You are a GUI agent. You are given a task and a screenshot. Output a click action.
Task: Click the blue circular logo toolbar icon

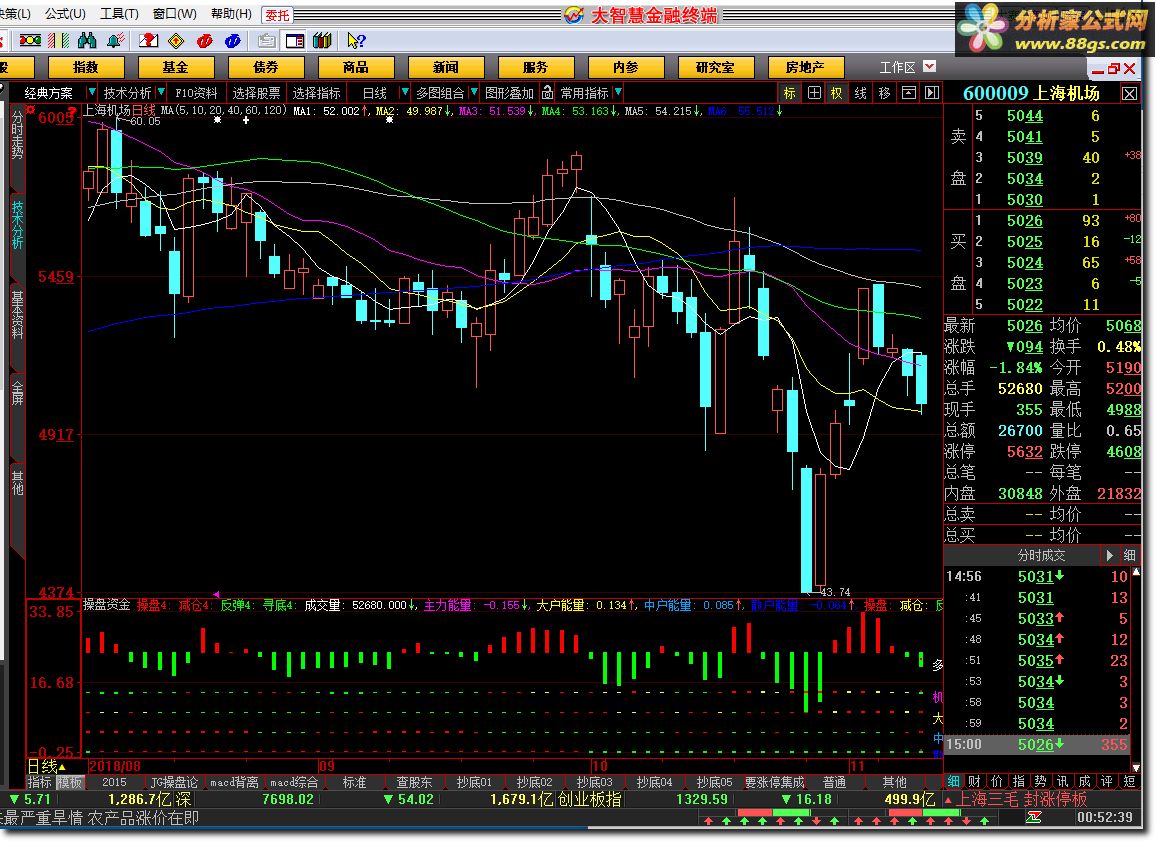click(232, 40)
